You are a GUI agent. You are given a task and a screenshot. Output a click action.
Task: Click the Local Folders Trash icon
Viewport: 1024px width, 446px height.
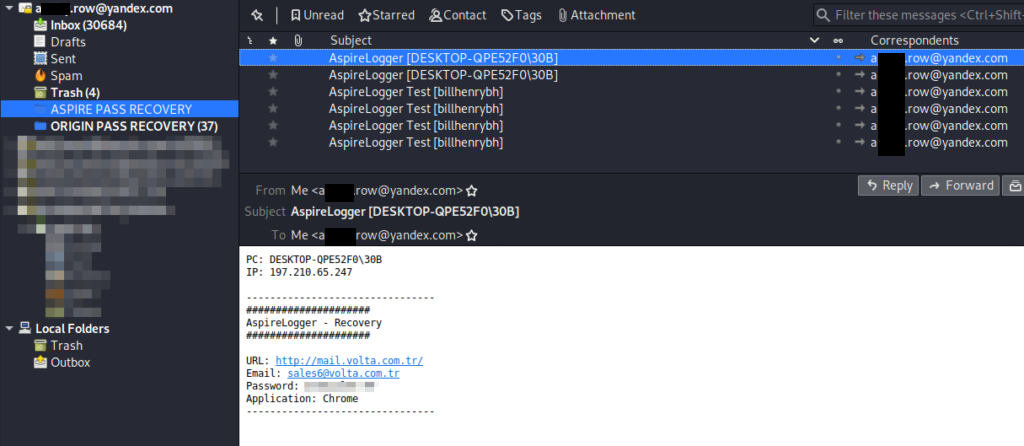pyautogui.click(x=40, y=345)
